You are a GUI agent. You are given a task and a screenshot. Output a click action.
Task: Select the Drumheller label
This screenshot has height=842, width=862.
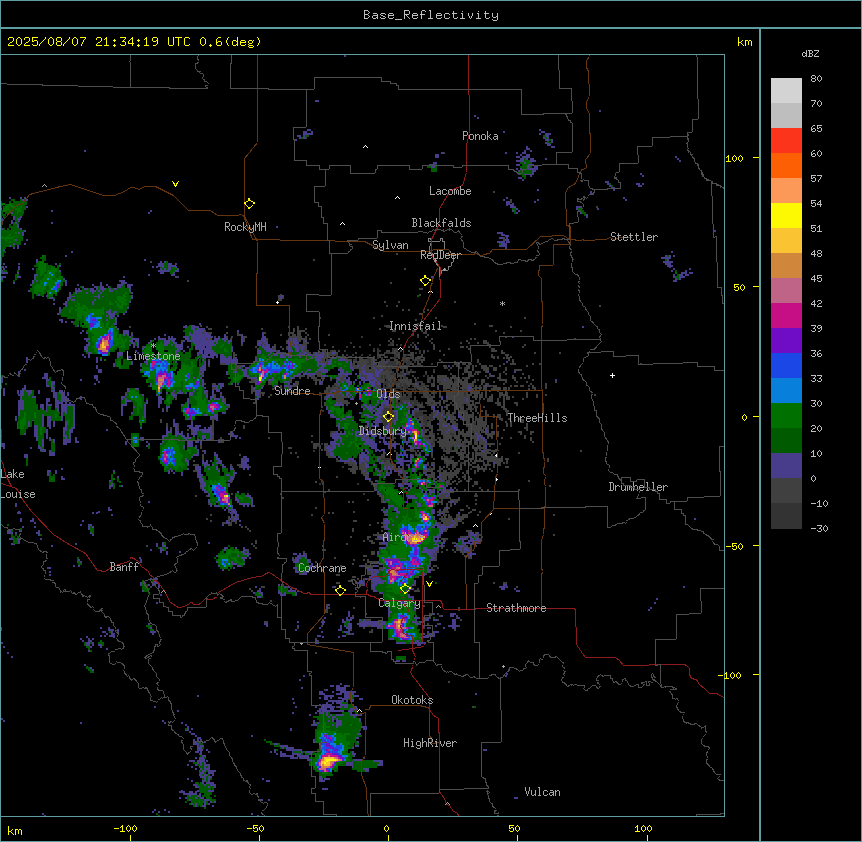coord(638,487)
